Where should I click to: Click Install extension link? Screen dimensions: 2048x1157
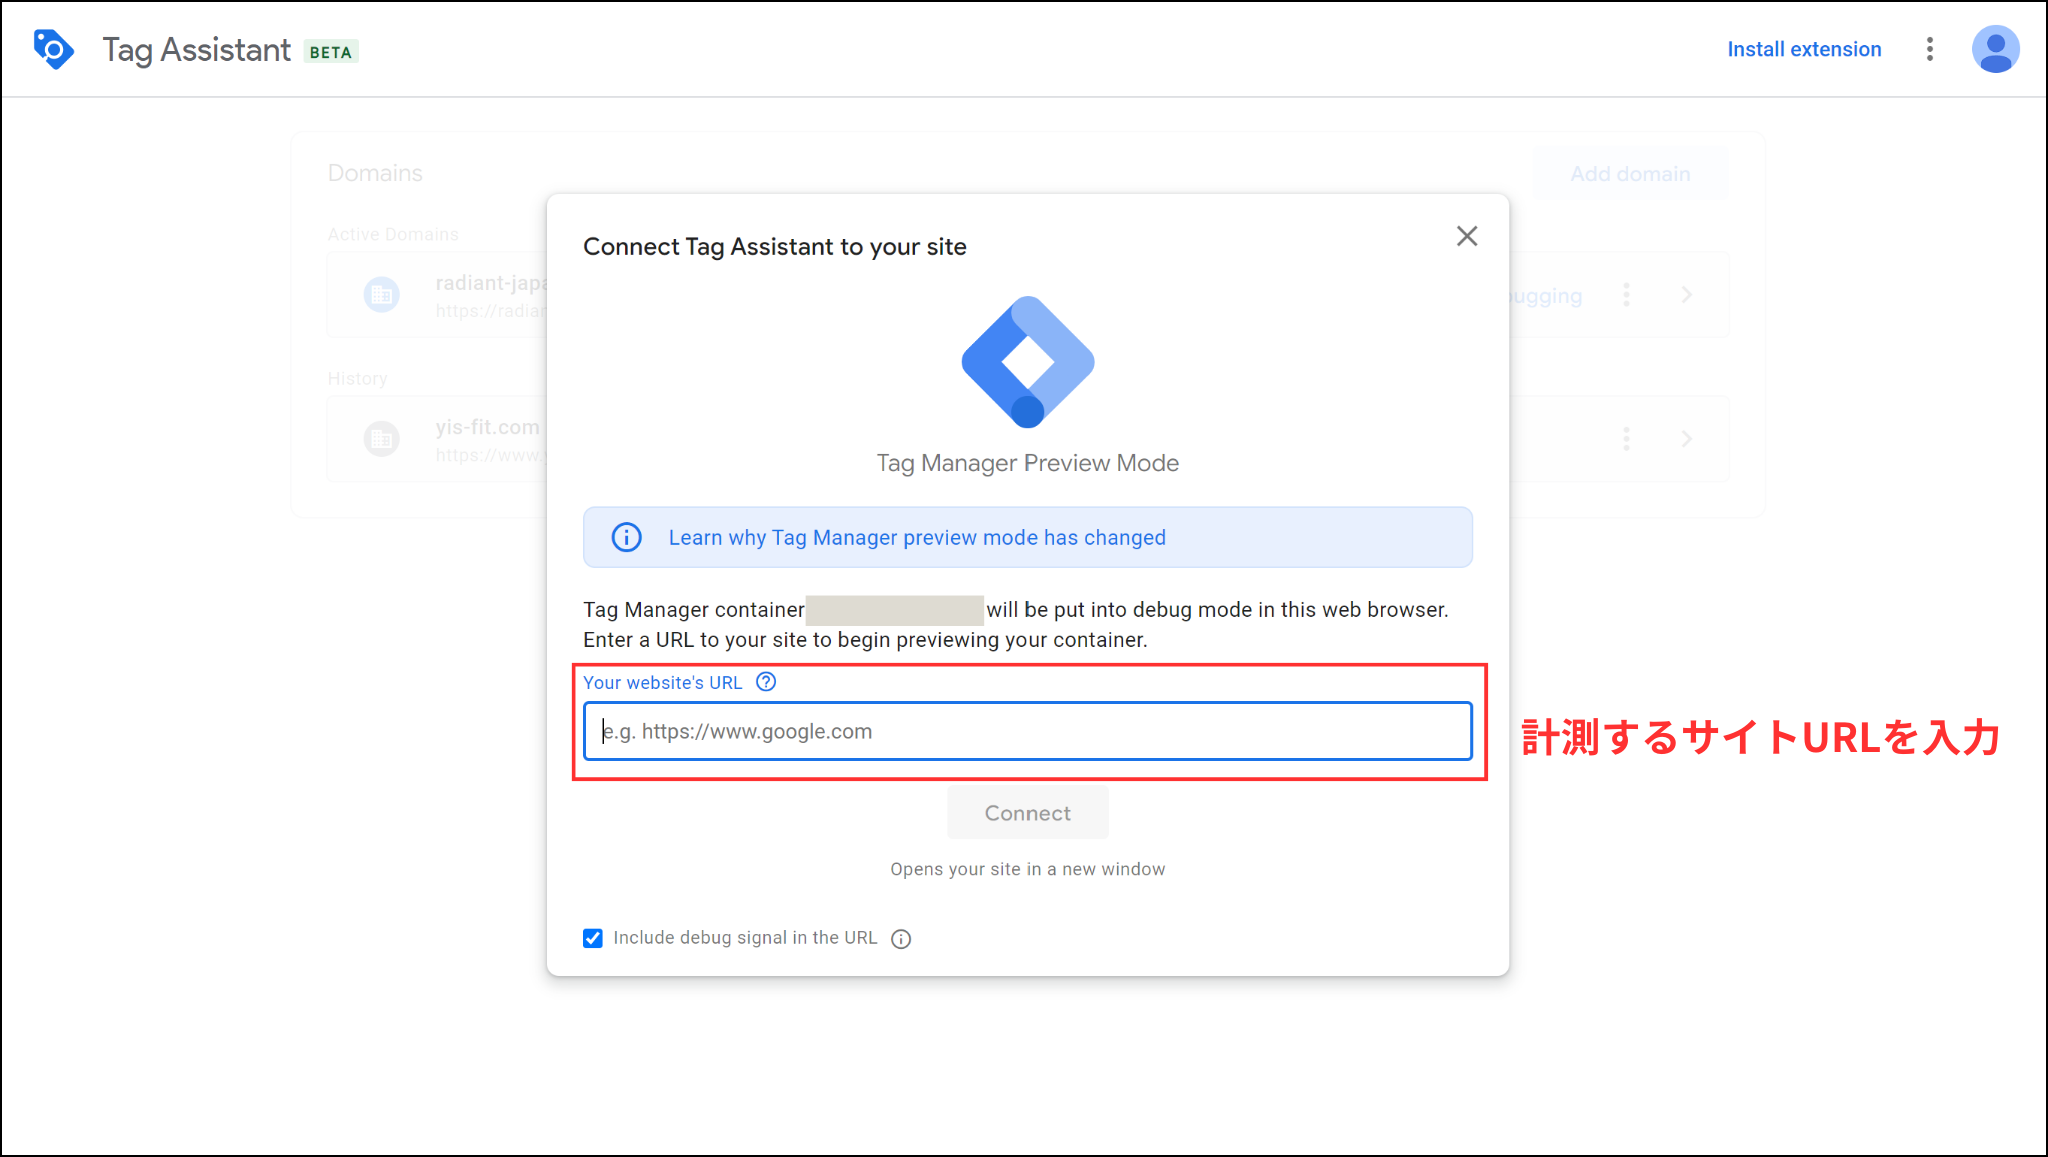[1804, 49]
